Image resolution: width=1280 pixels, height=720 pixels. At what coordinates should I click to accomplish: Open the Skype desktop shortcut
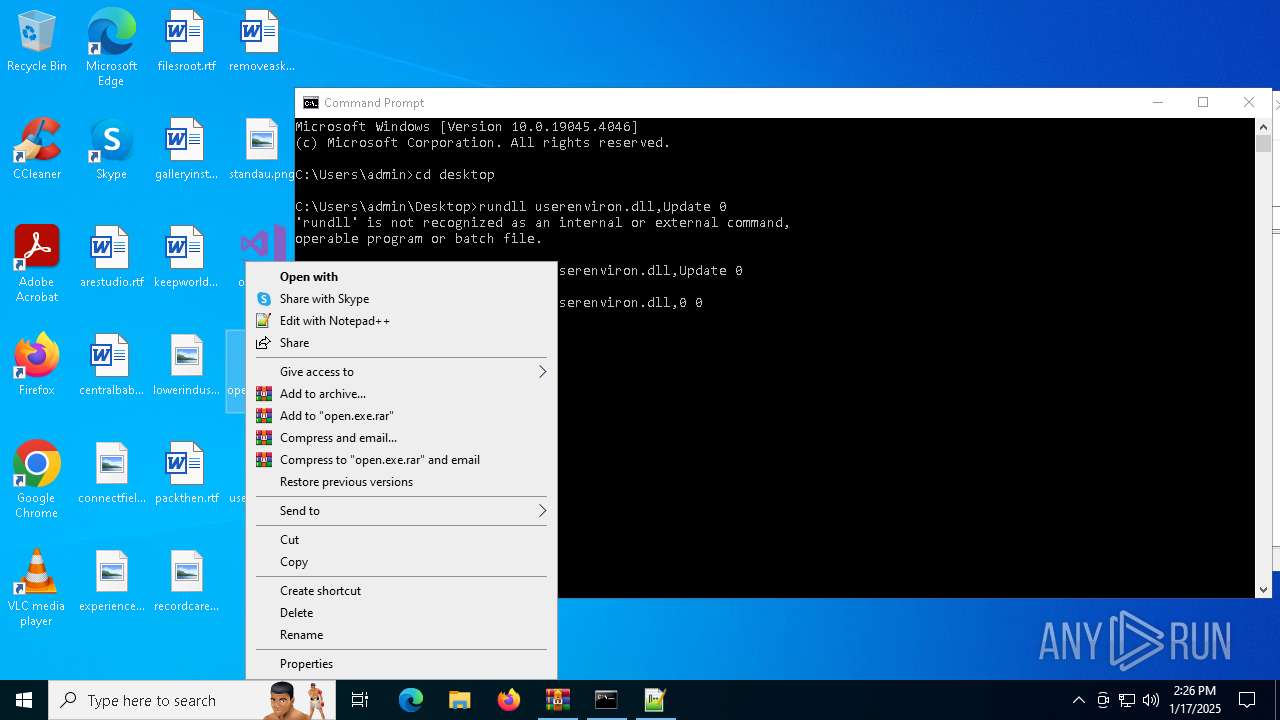point(111,150)
